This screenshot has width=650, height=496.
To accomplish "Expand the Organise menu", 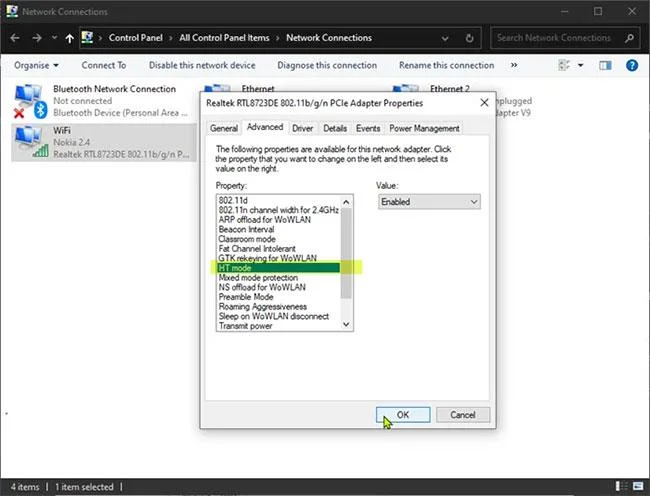I will pyautogui.click(x=36, y=65).
